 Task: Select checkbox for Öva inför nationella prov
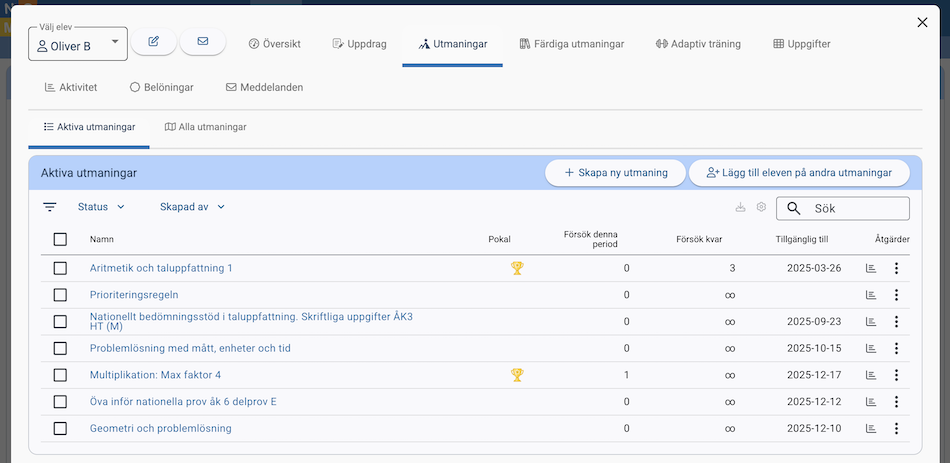60,402
